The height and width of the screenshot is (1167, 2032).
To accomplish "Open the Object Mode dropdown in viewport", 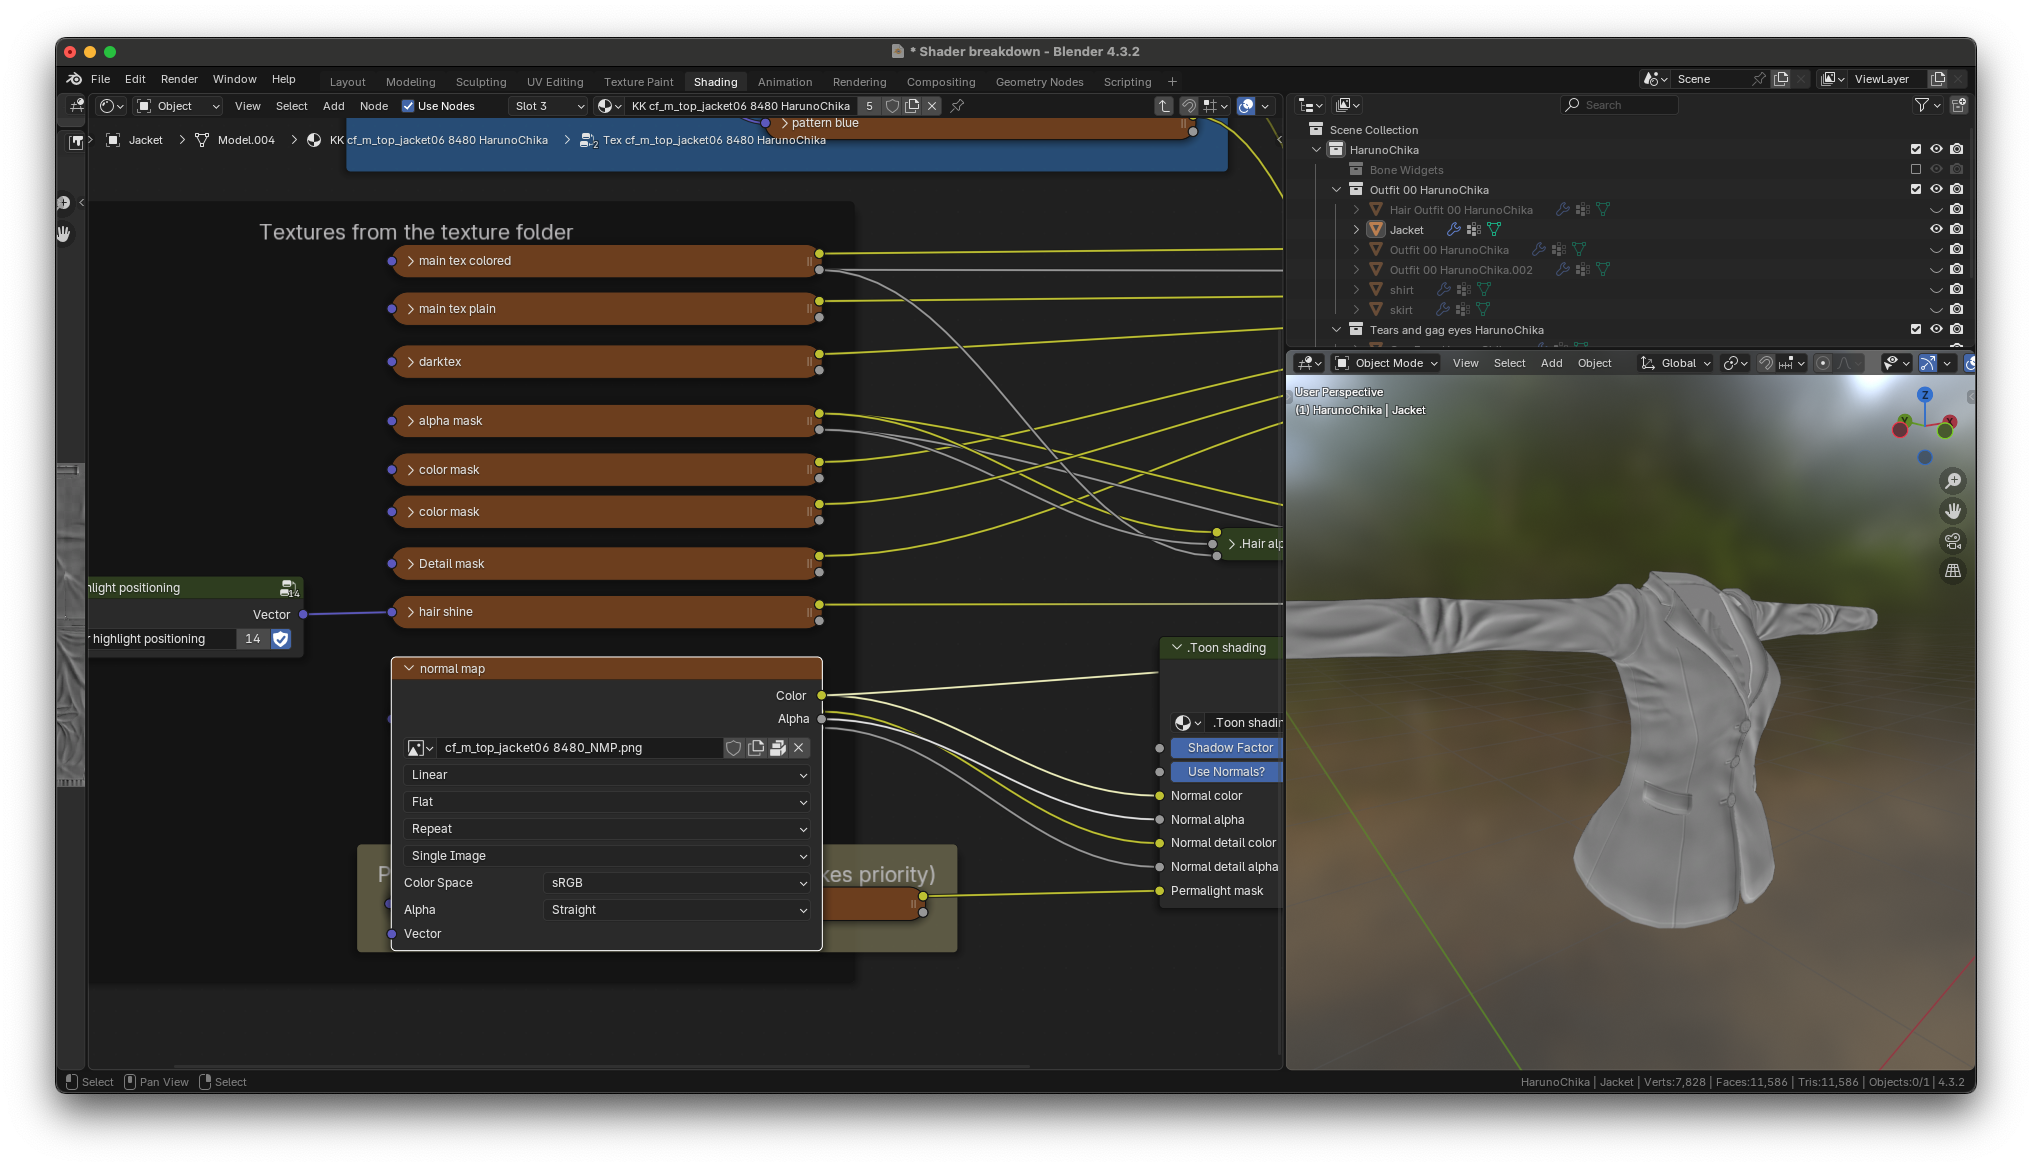I will 1386,363.
